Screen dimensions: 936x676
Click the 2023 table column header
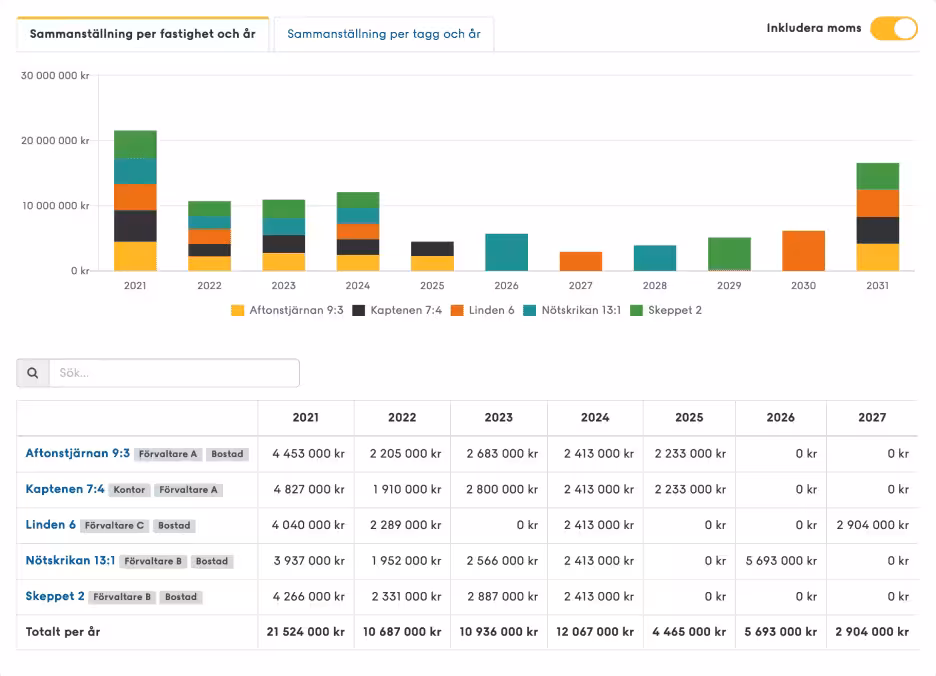499,417
